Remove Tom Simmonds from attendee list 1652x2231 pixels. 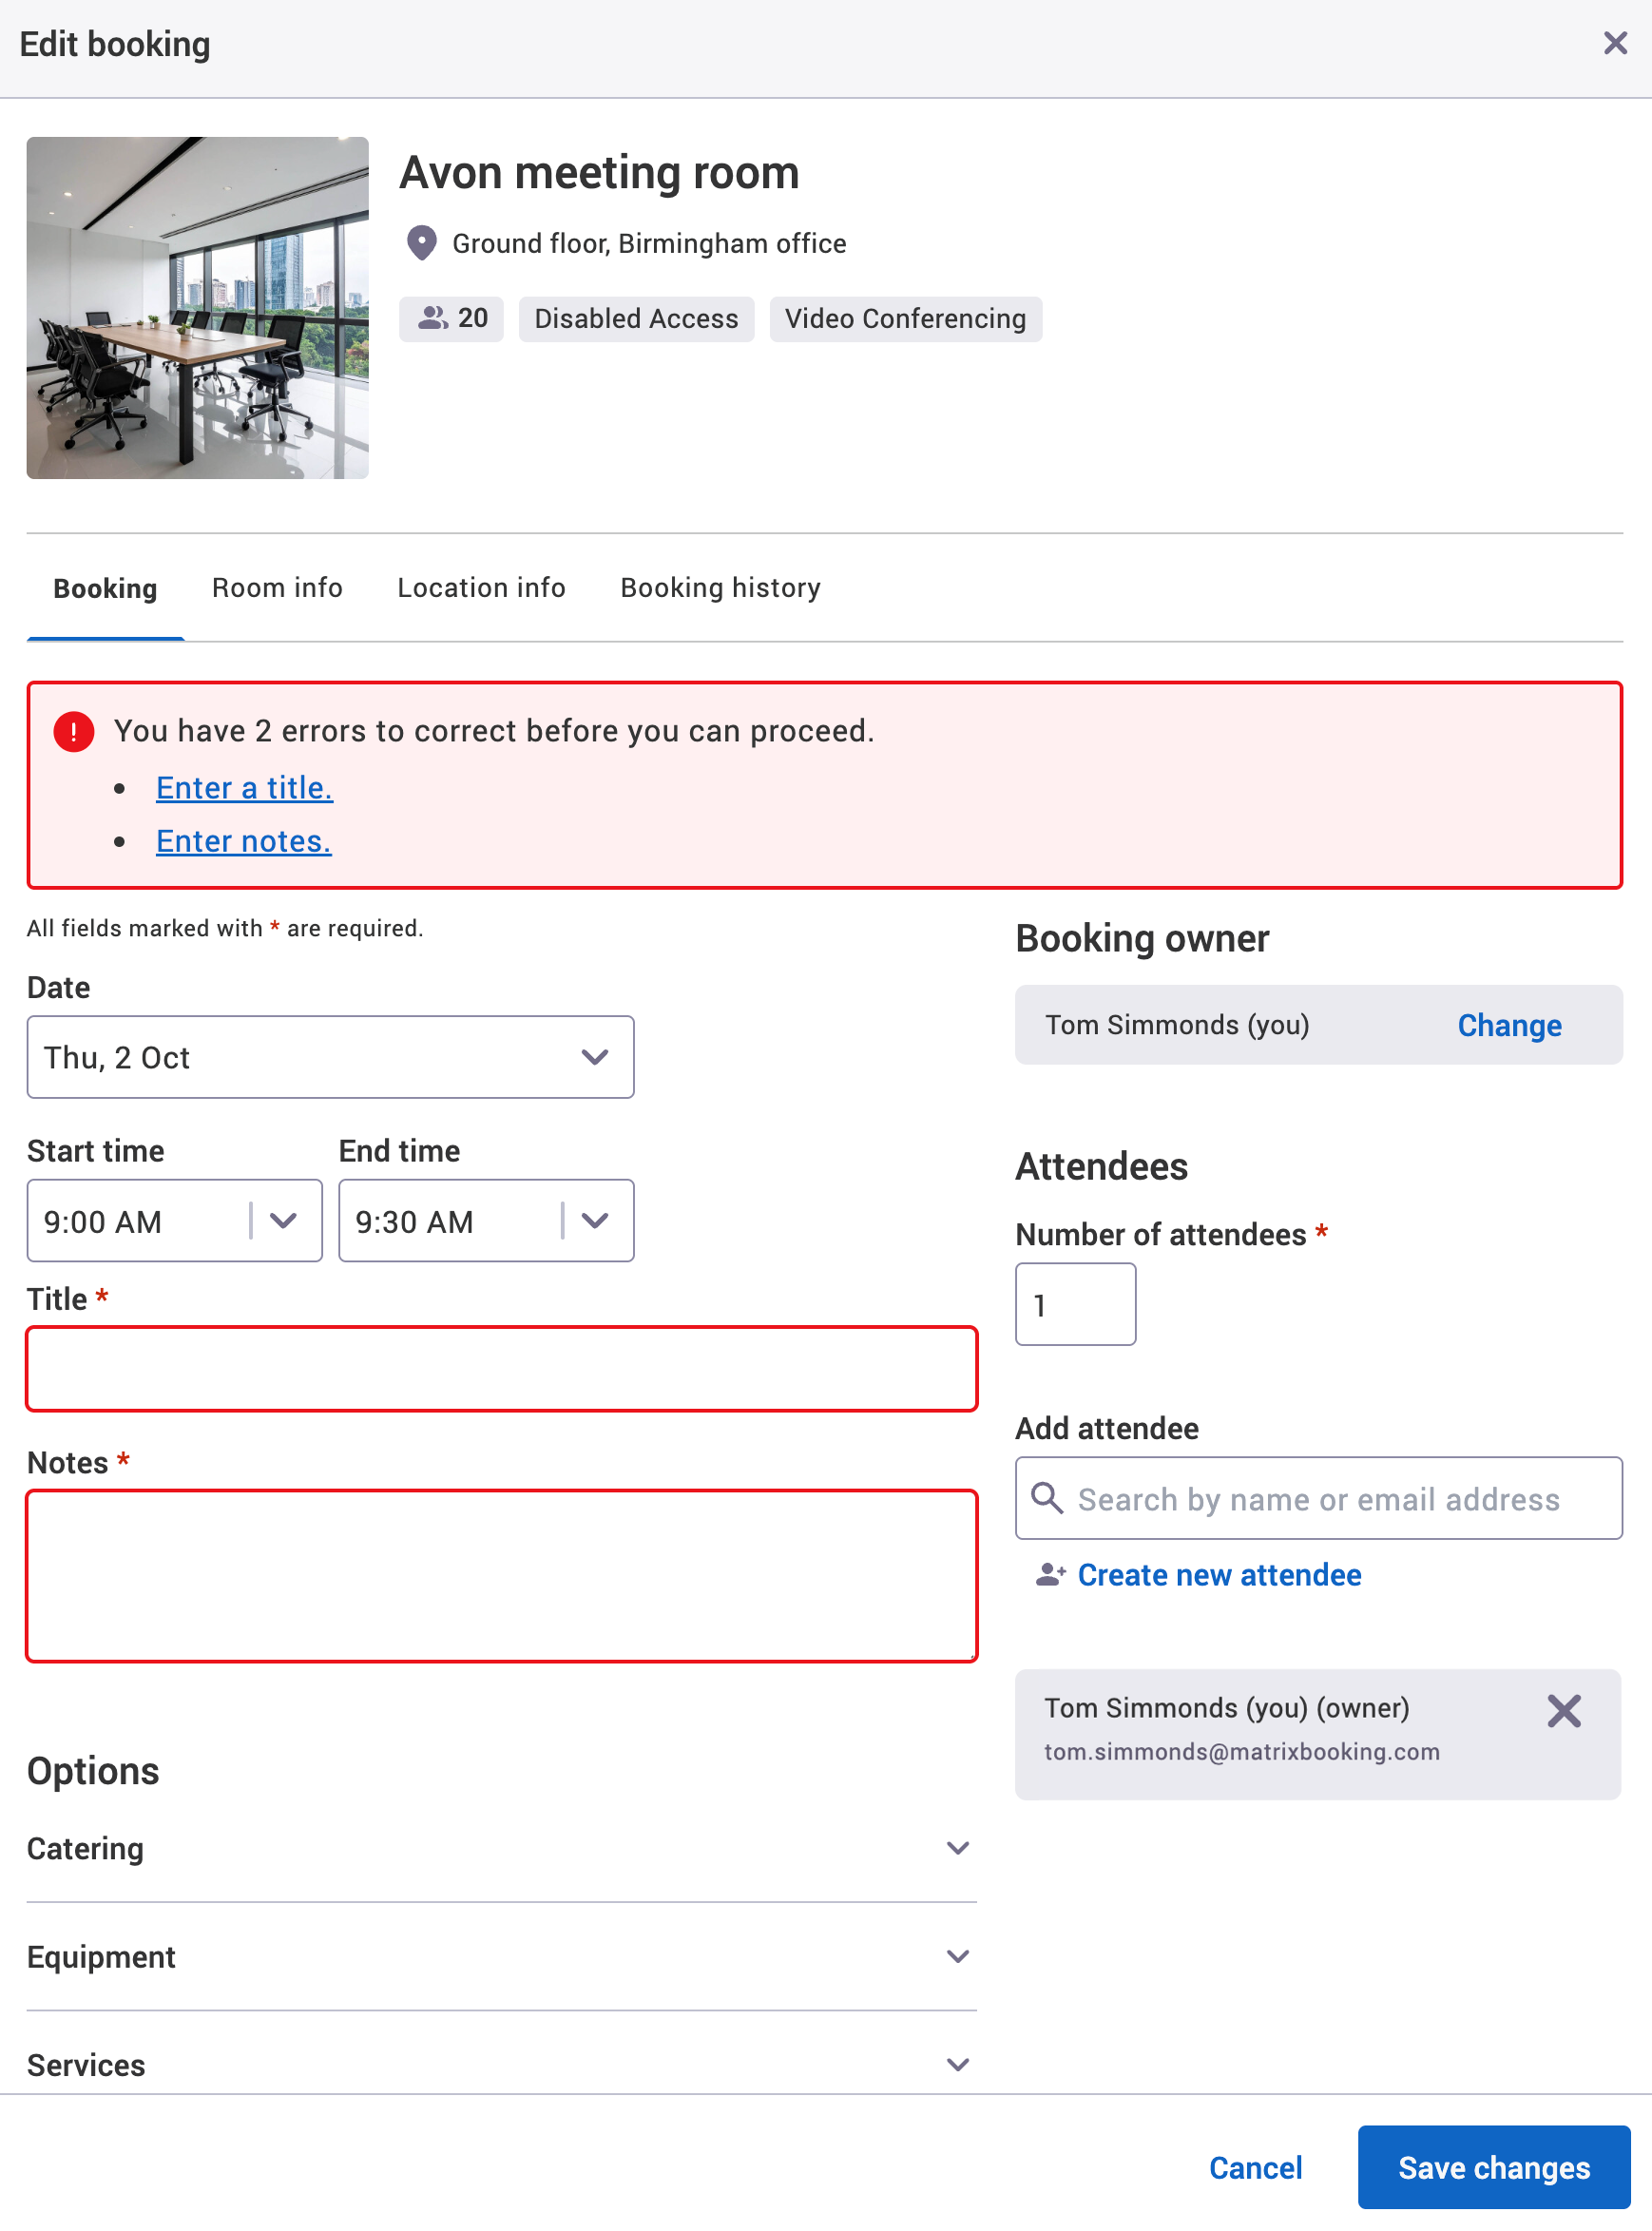[x=1563, y=1710]
